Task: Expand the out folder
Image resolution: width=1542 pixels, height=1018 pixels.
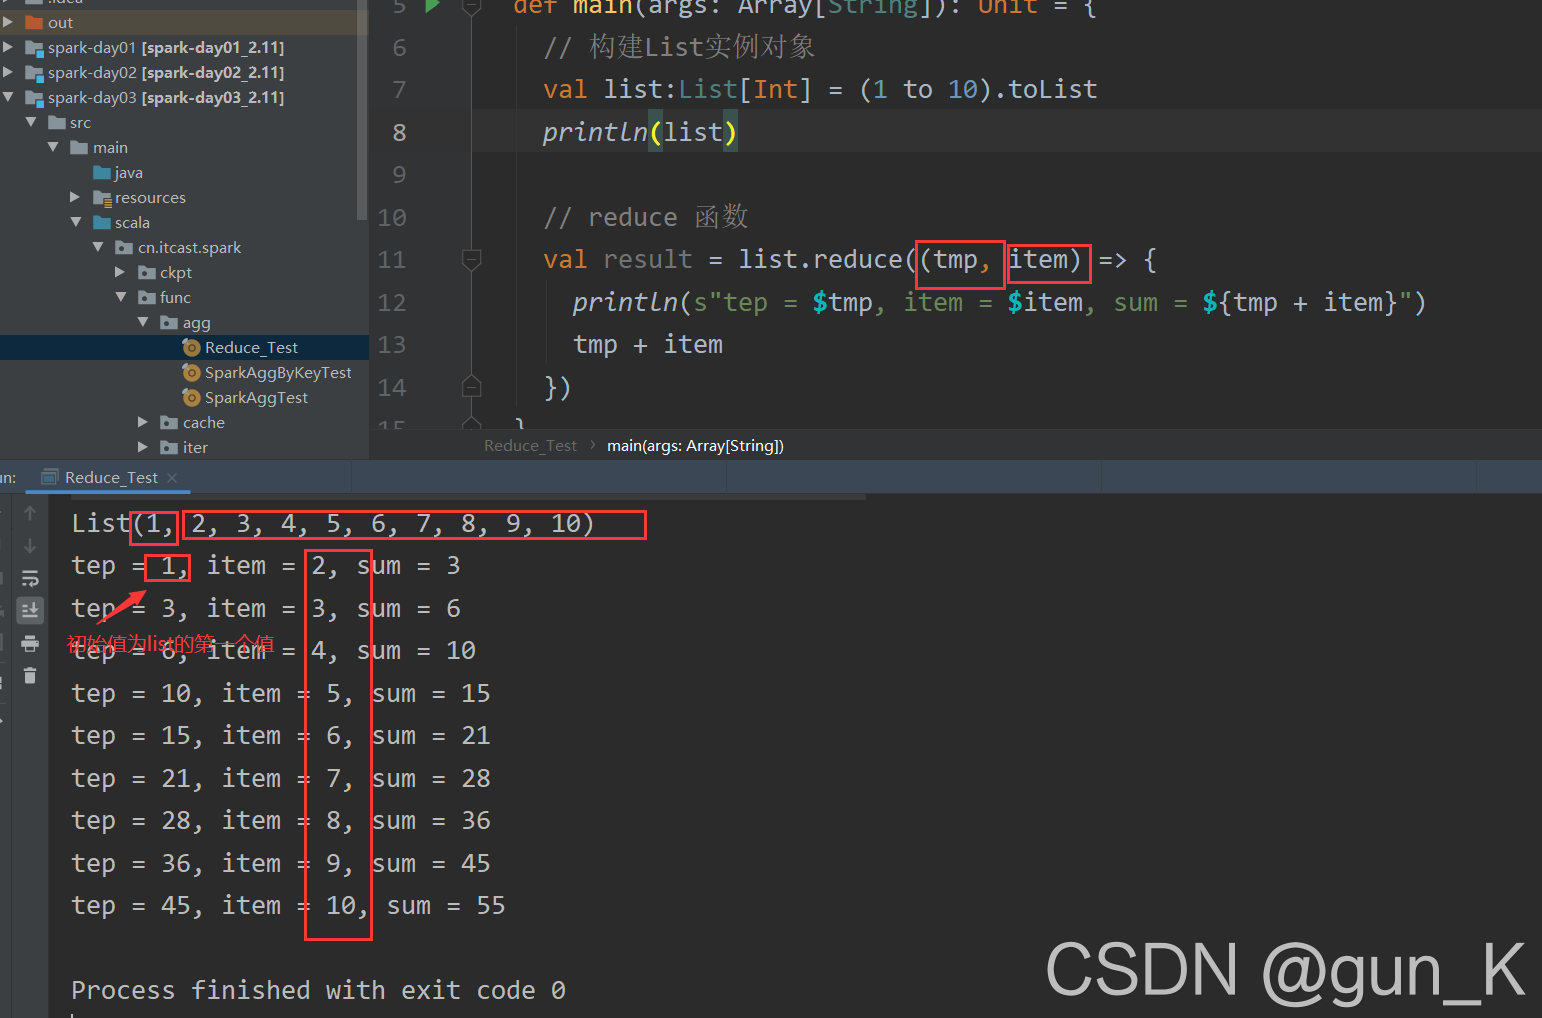Action: (8, 22)
